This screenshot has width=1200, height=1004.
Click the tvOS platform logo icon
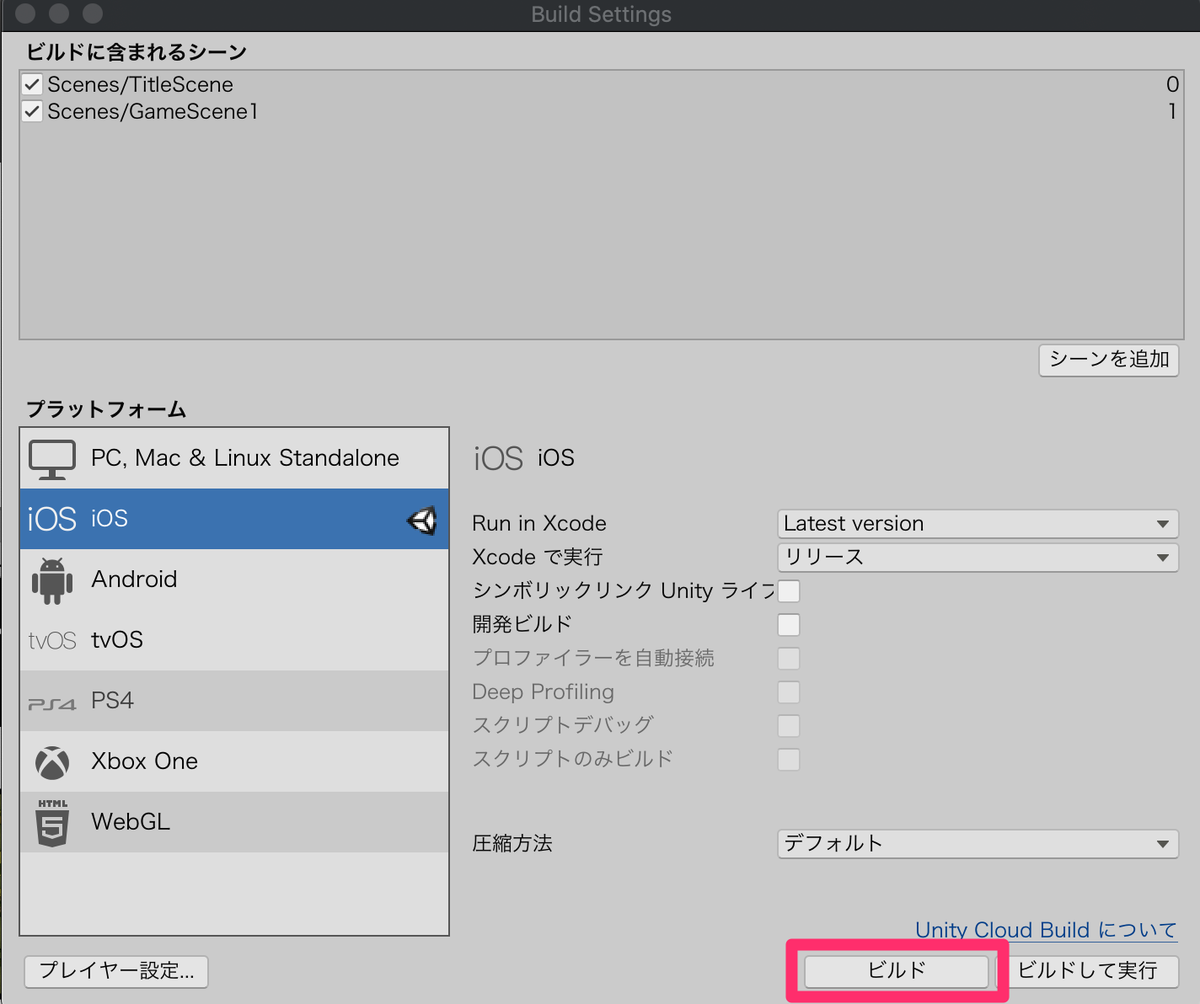coord(53,641)
